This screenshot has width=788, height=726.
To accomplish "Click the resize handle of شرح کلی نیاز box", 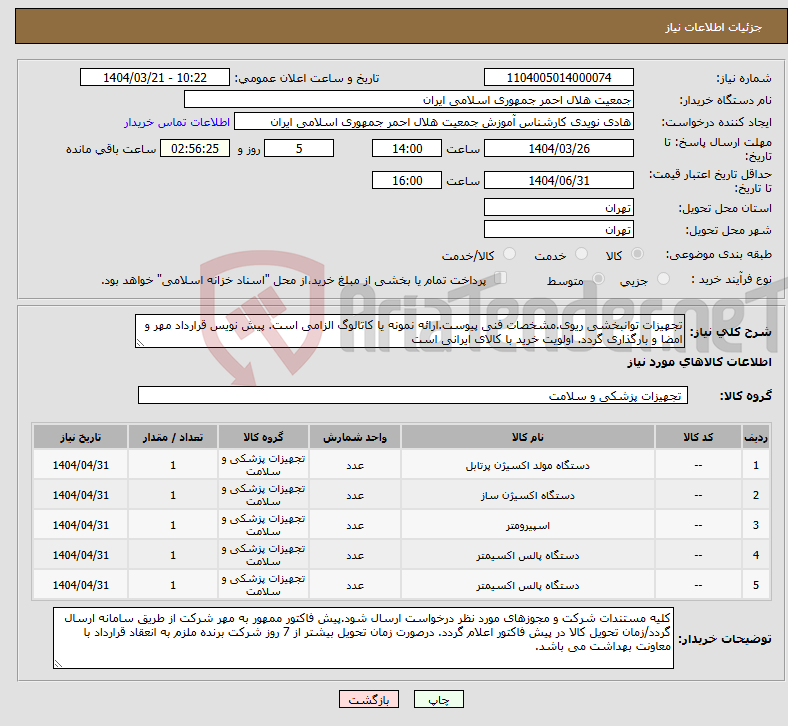I will pyautogui.click(x=141, y=342).
